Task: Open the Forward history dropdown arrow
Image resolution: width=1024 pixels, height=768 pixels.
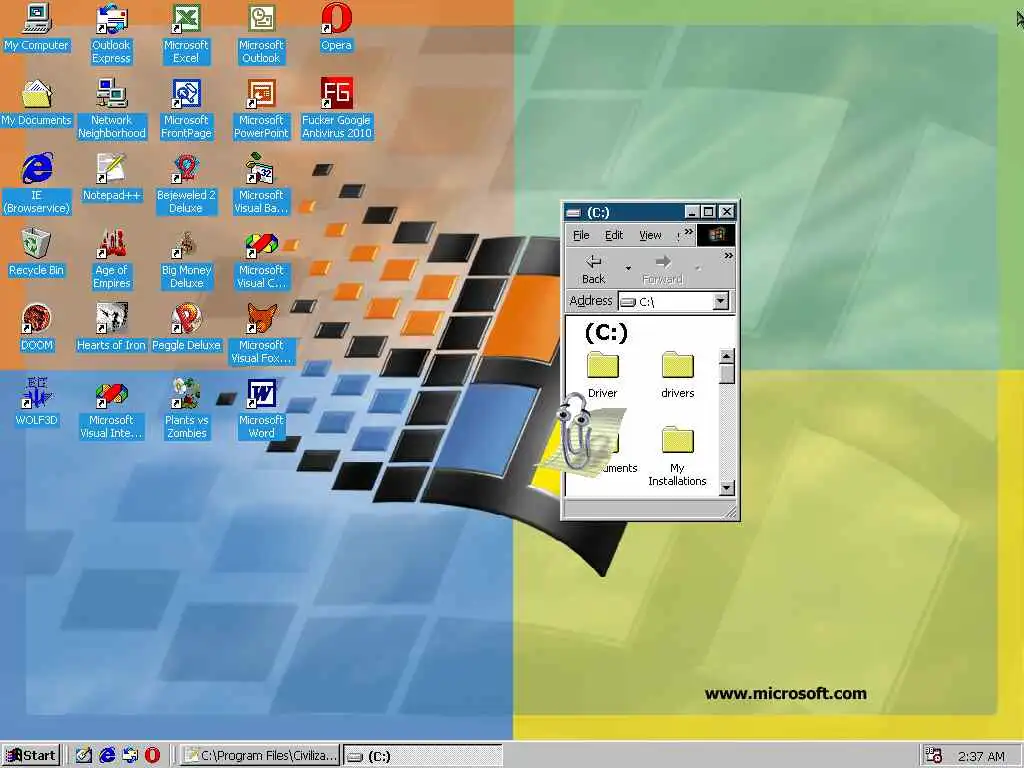Action: click(x=698, y=268)
